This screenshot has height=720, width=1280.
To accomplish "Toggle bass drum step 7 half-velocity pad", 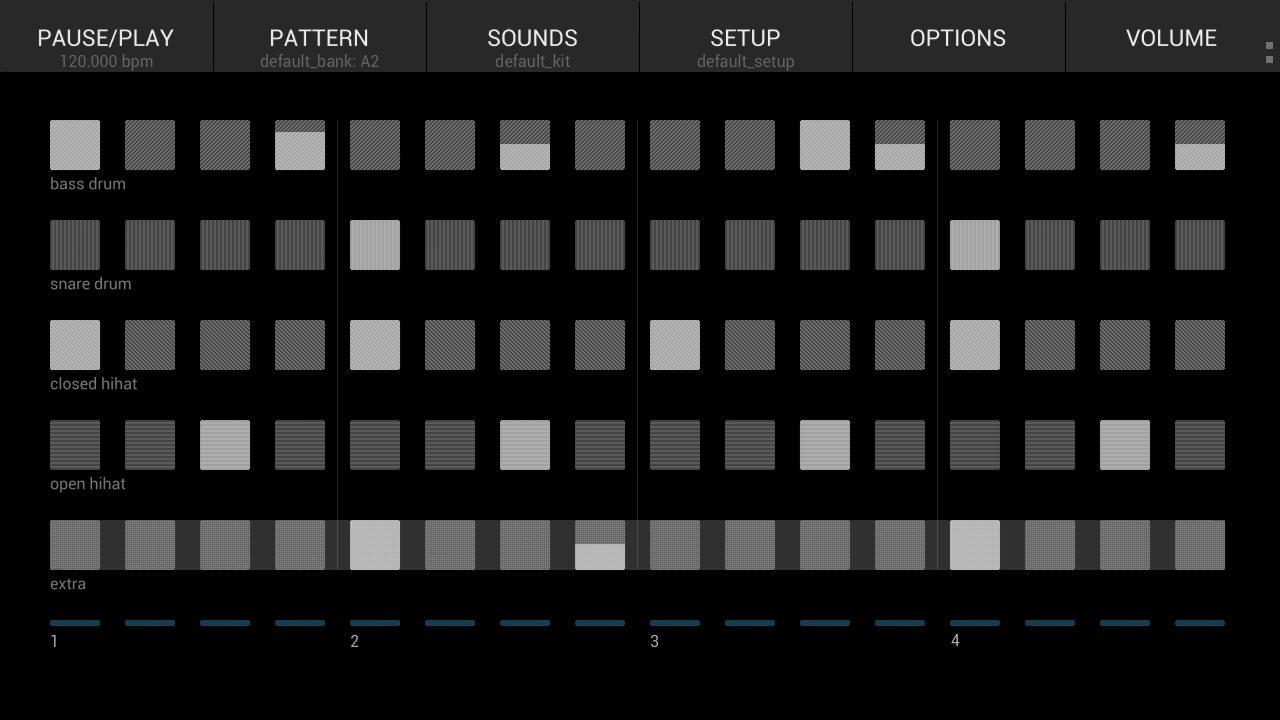I will (525, 145).
